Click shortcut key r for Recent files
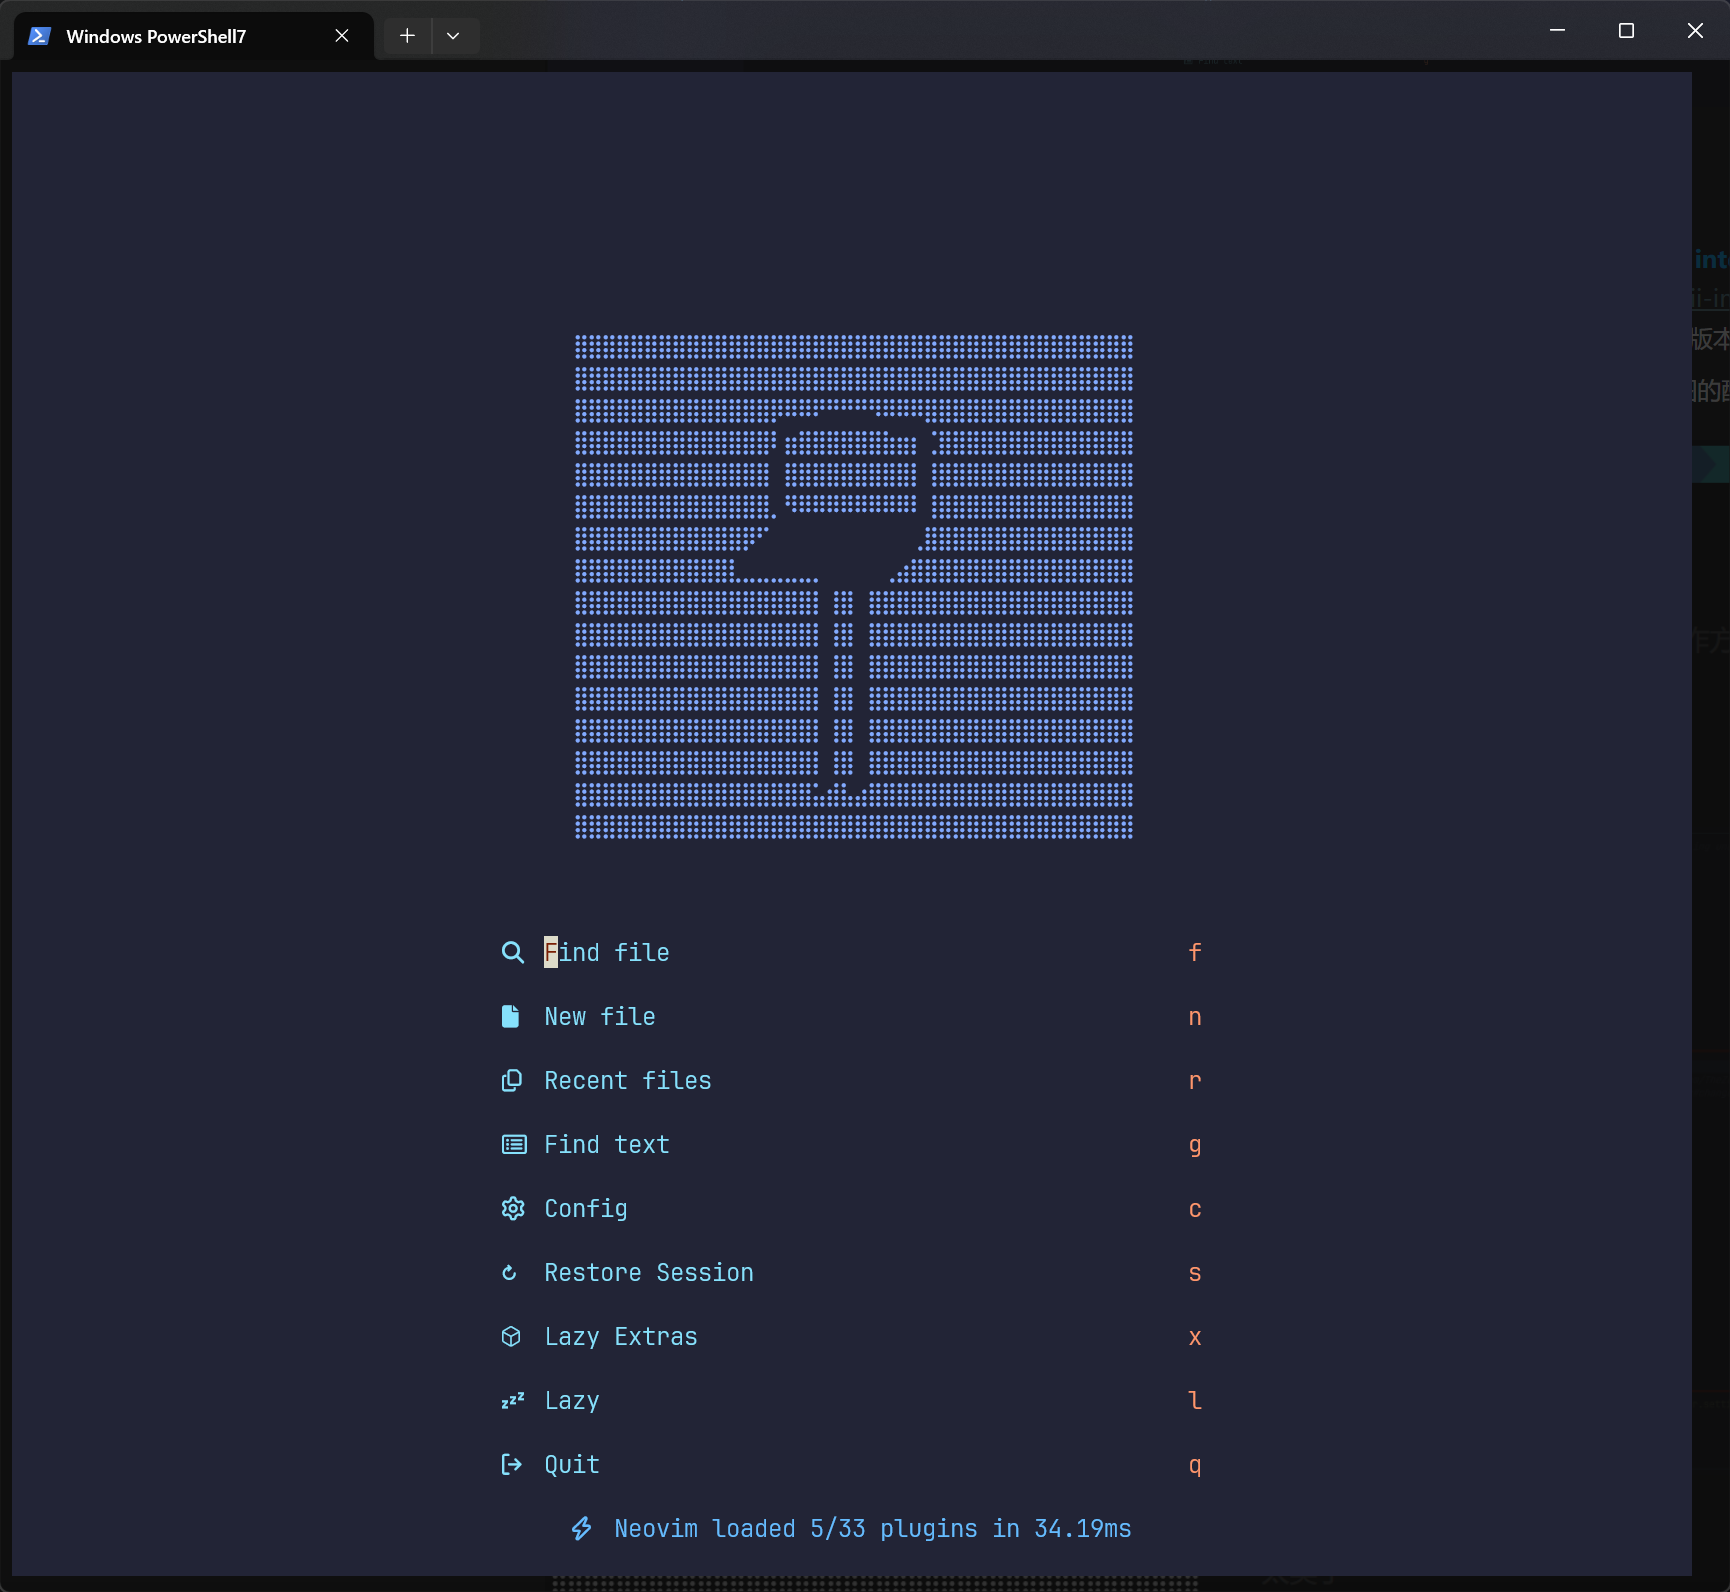This screenshot has width=1730, height=1592. pyautogui.click(x=1195, y=1081)
